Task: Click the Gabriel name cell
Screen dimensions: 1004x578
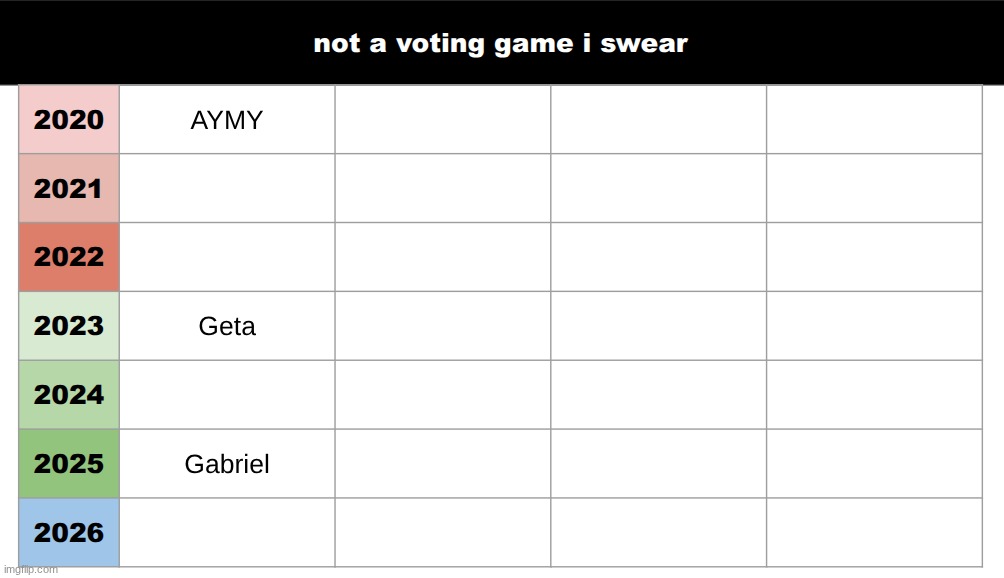Action: [227, 464]
